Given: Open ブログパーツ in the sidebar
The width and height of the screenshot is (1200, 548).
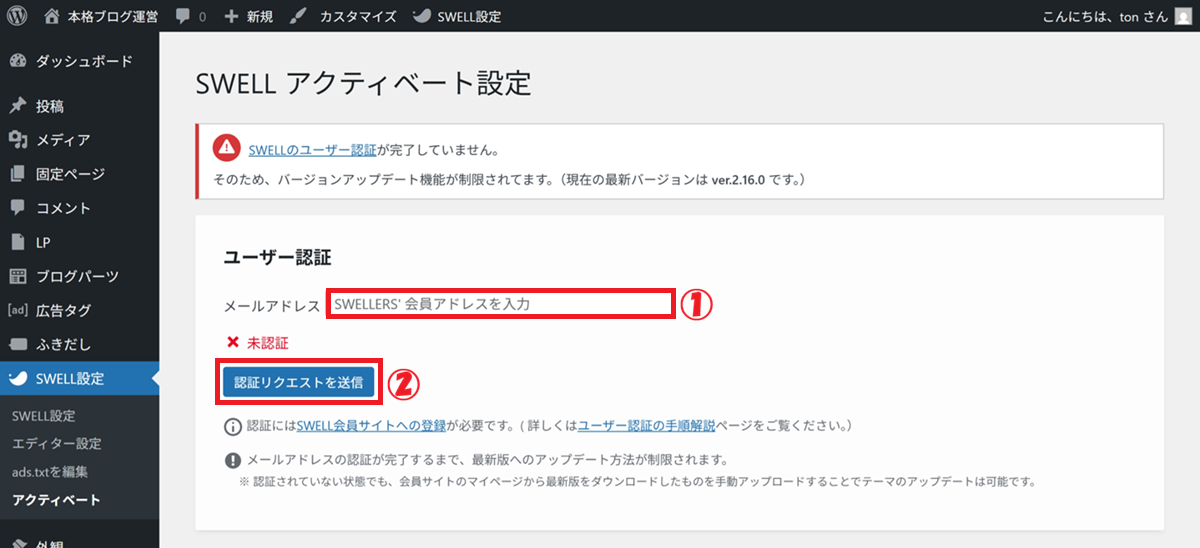Looking at the screenshot, I should [77, 276].
